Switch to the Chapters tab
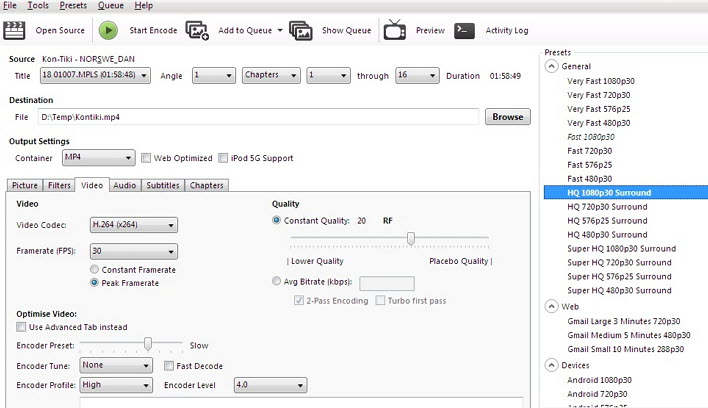Screen dimensions: 708x408 coord(206,185)
